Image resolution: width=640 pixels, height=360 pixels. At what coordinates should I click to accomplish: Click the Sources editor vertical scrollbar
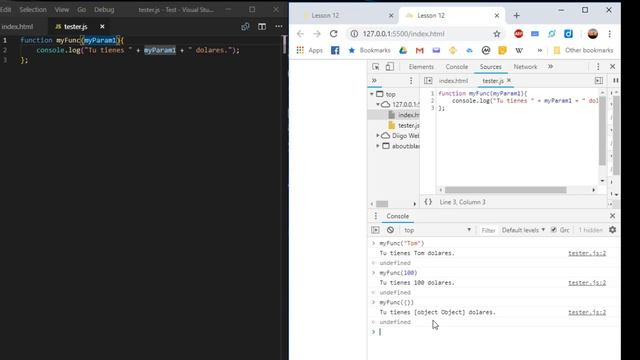coord(602,131)
